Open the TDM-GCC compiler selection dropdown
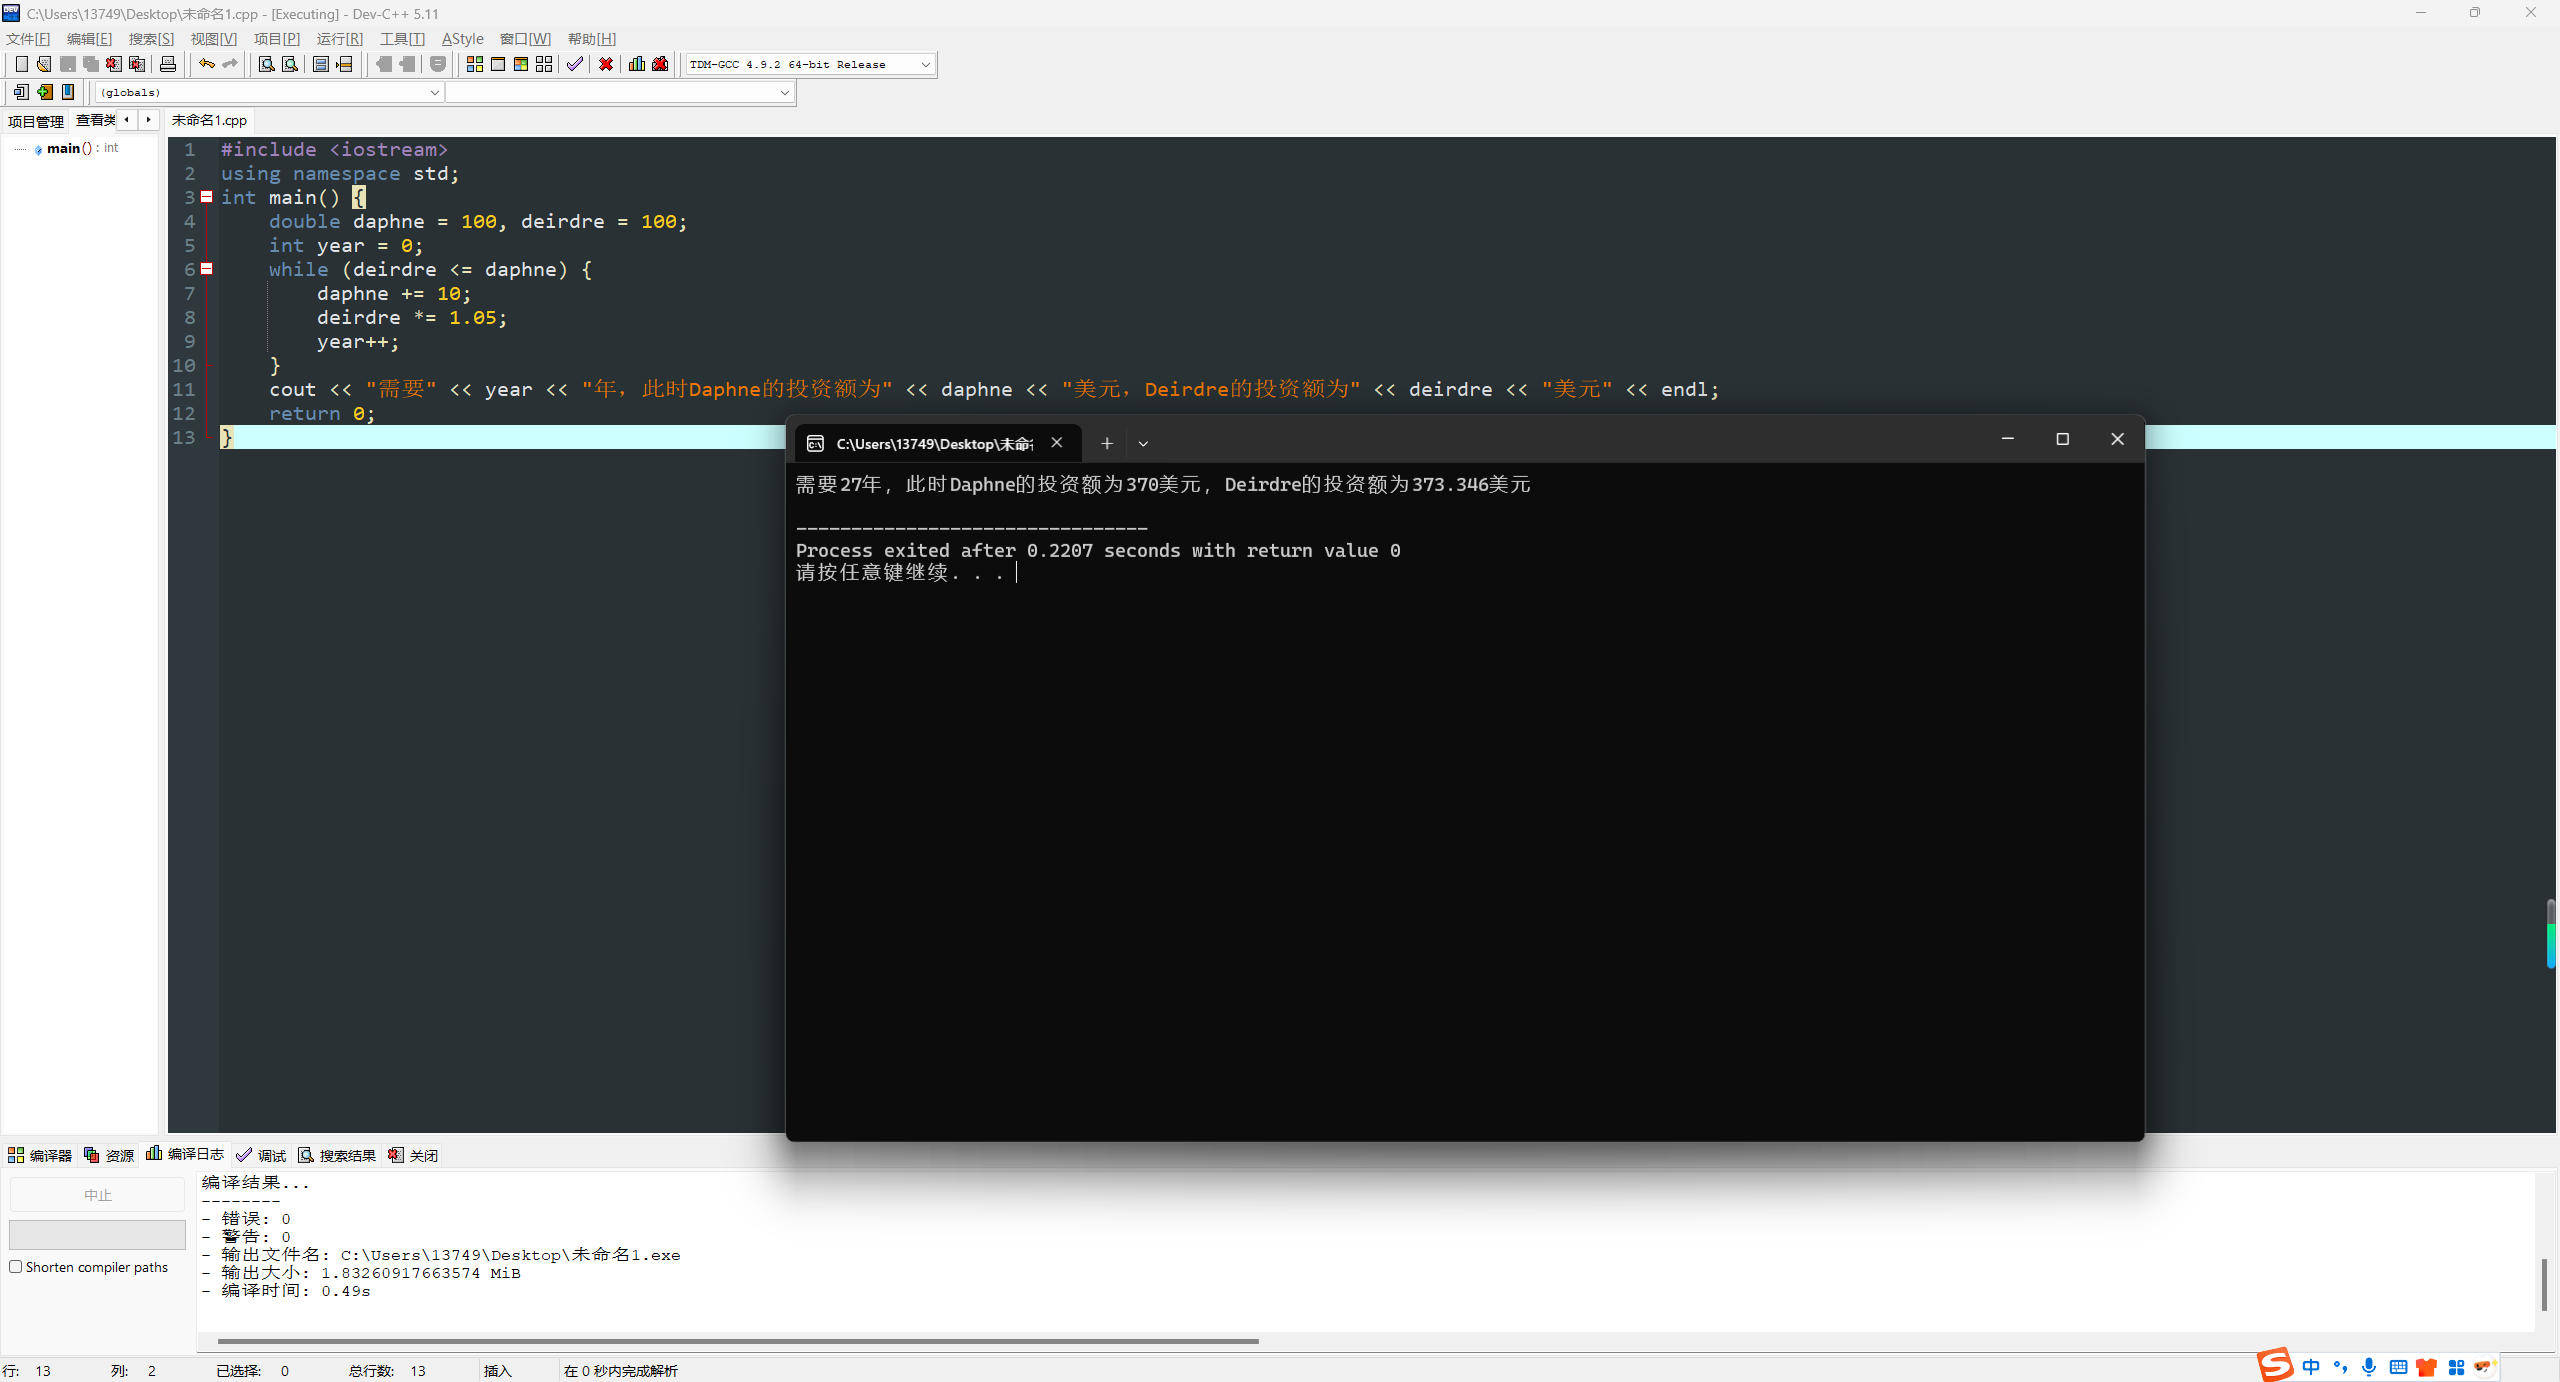The image size is (2560, 1382). coord(925,64)
